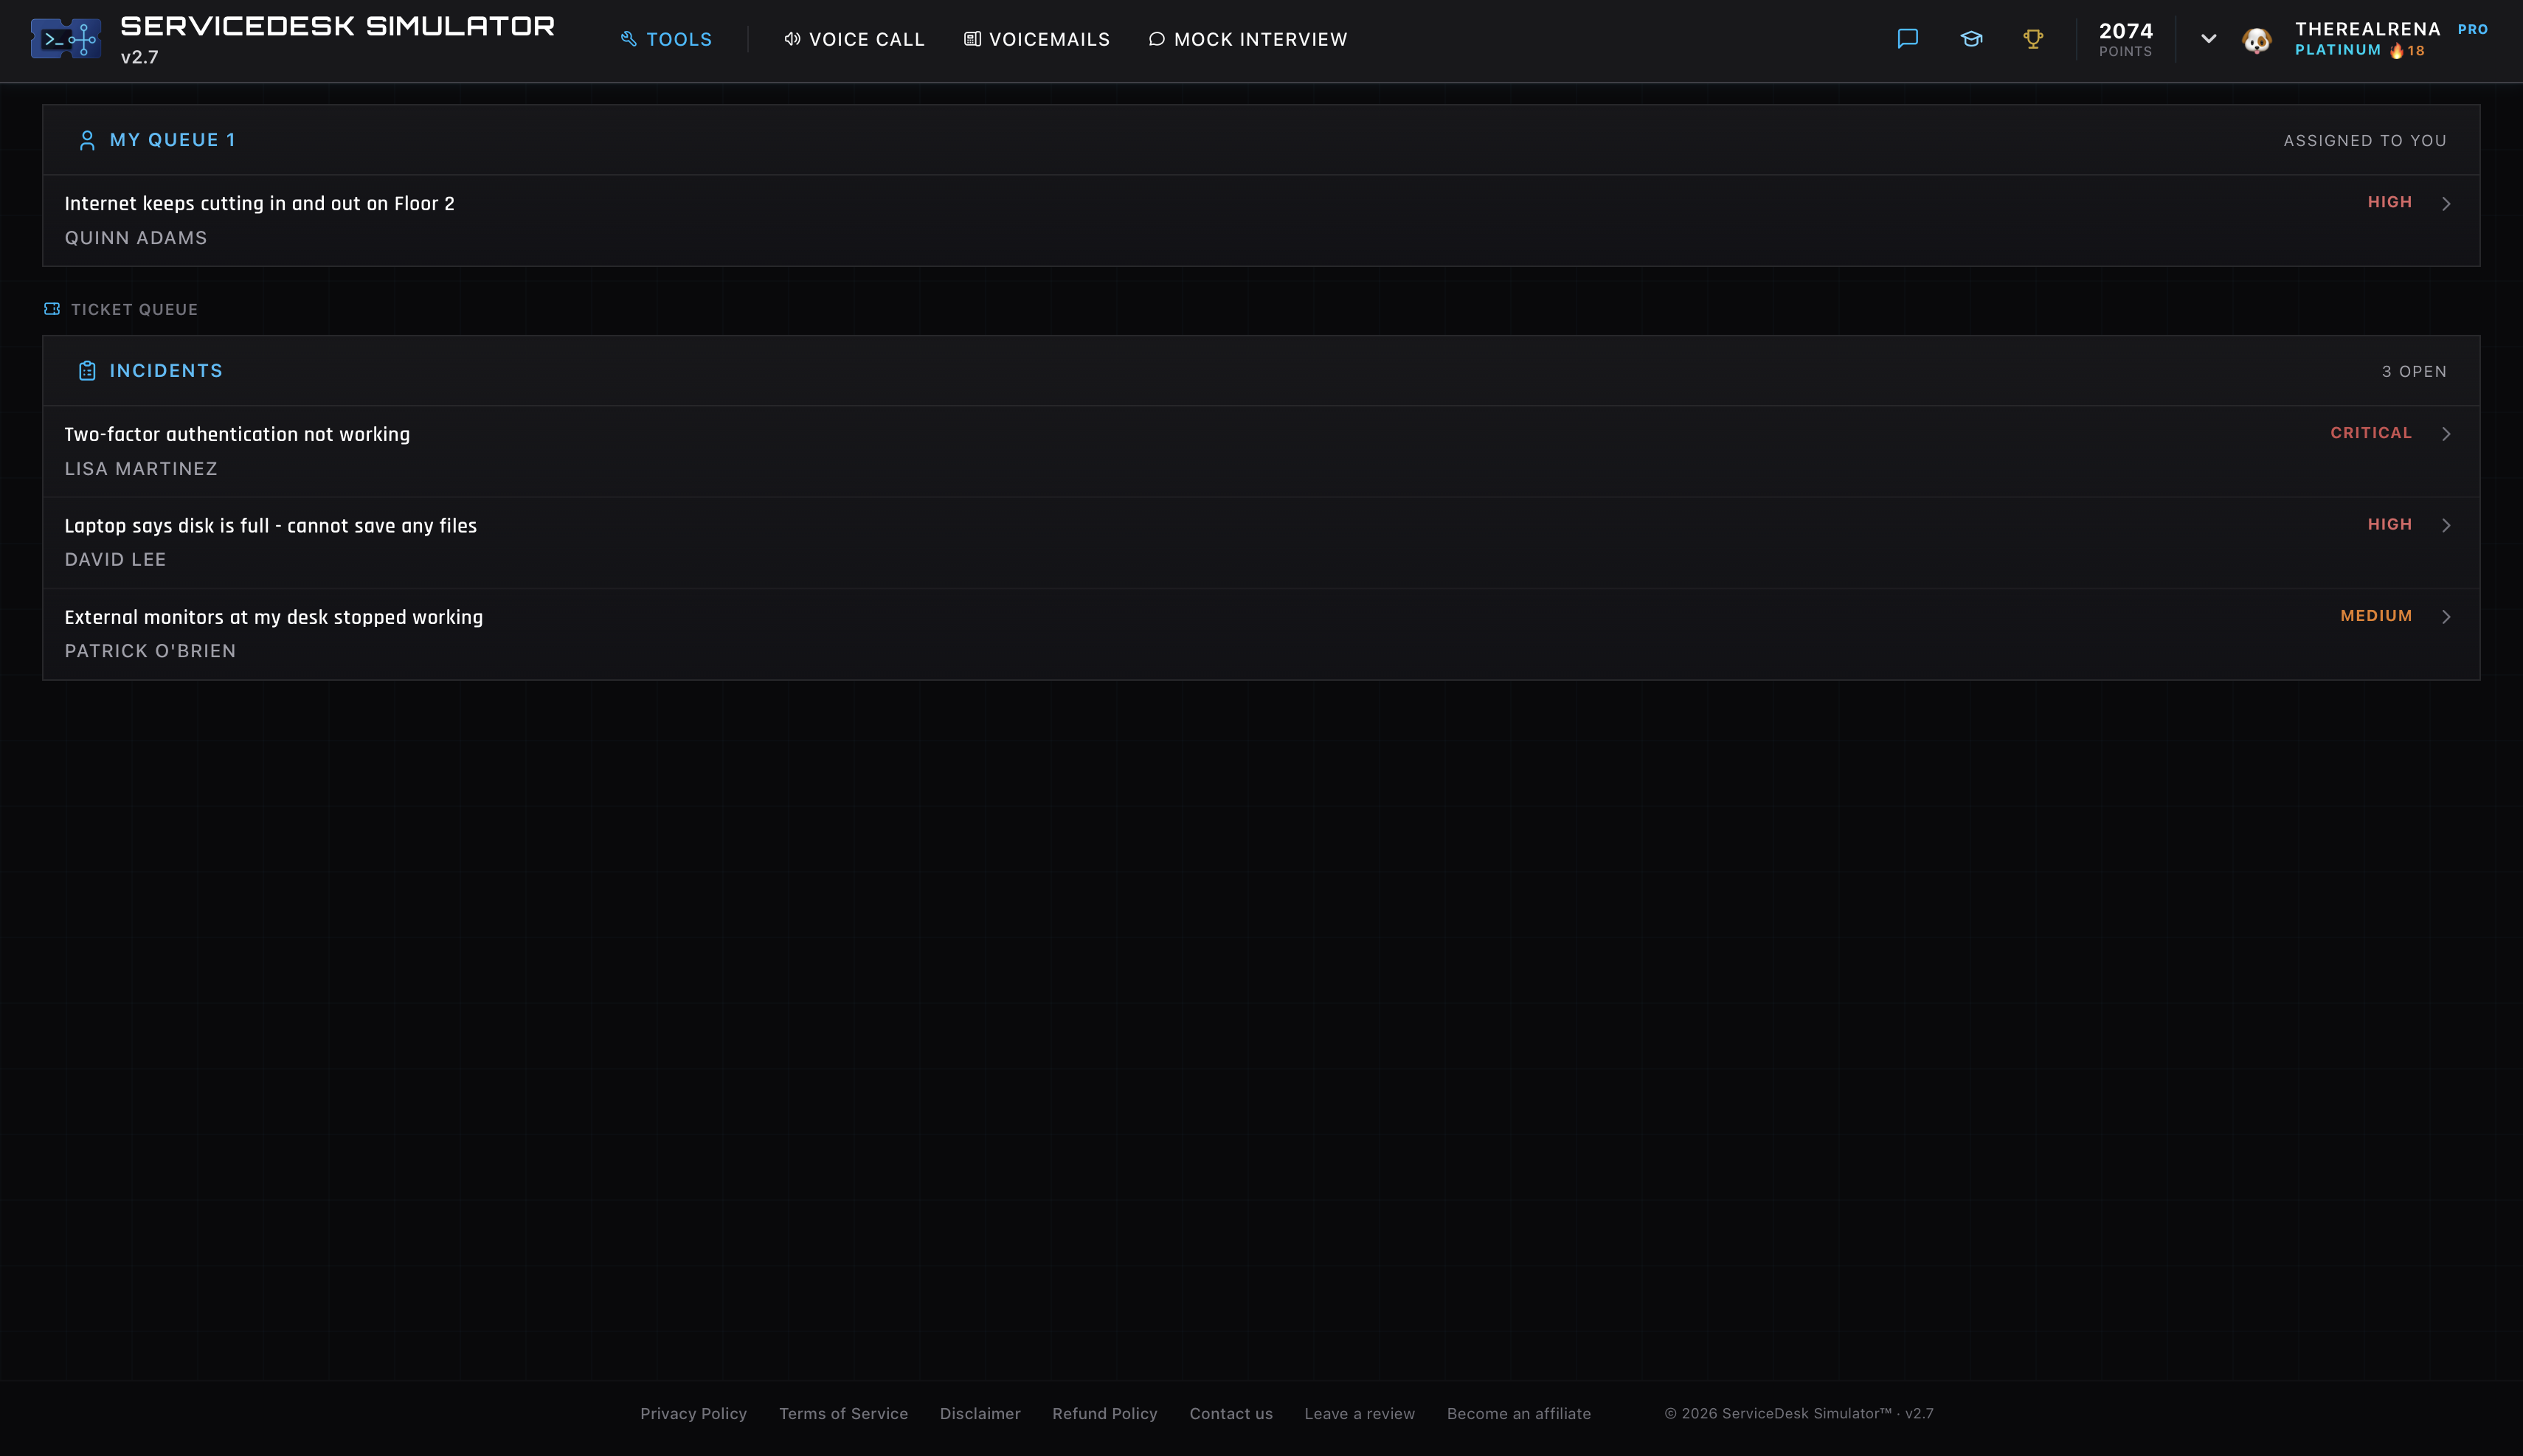Image resolution: width=2523 pixels, height=1456 pixels.
Task: Open the chat messages icon
Action: click(1907, 39)
